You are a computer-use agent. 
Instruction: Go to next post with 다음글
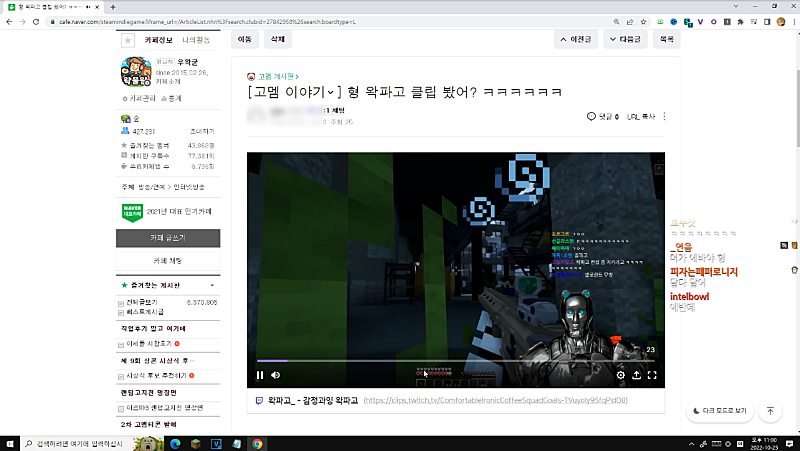tap(626, 39)
